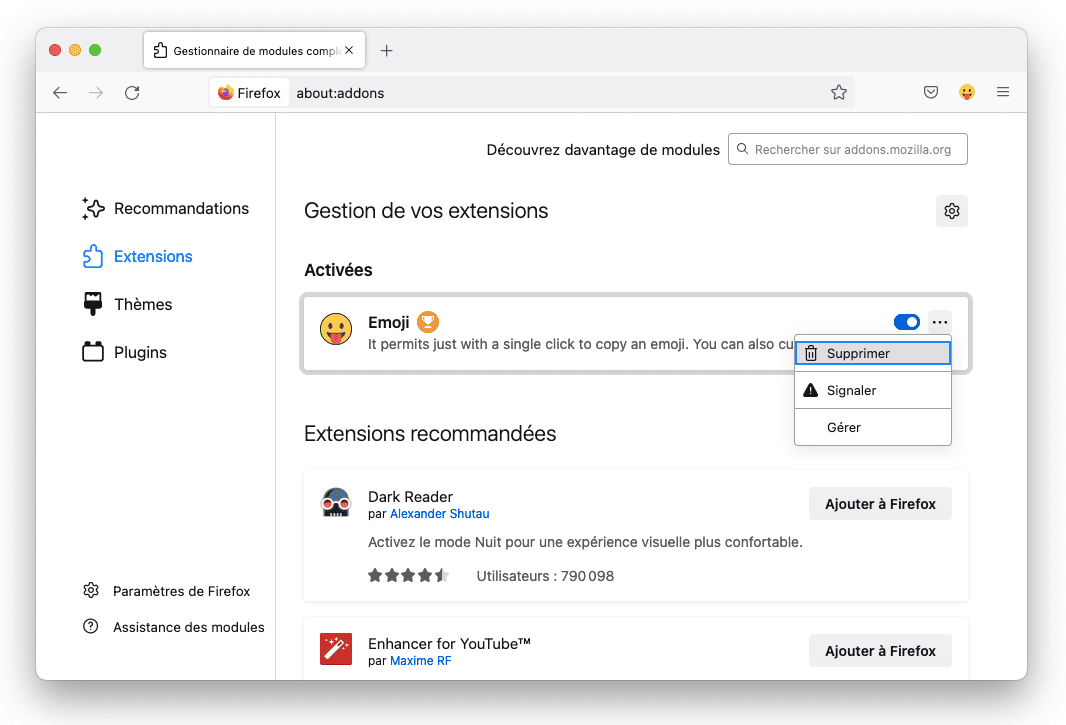Image resolution: width=1066 pixels, height=725 pixels.
Task: Reload the current page
Action: click(132, 92)
